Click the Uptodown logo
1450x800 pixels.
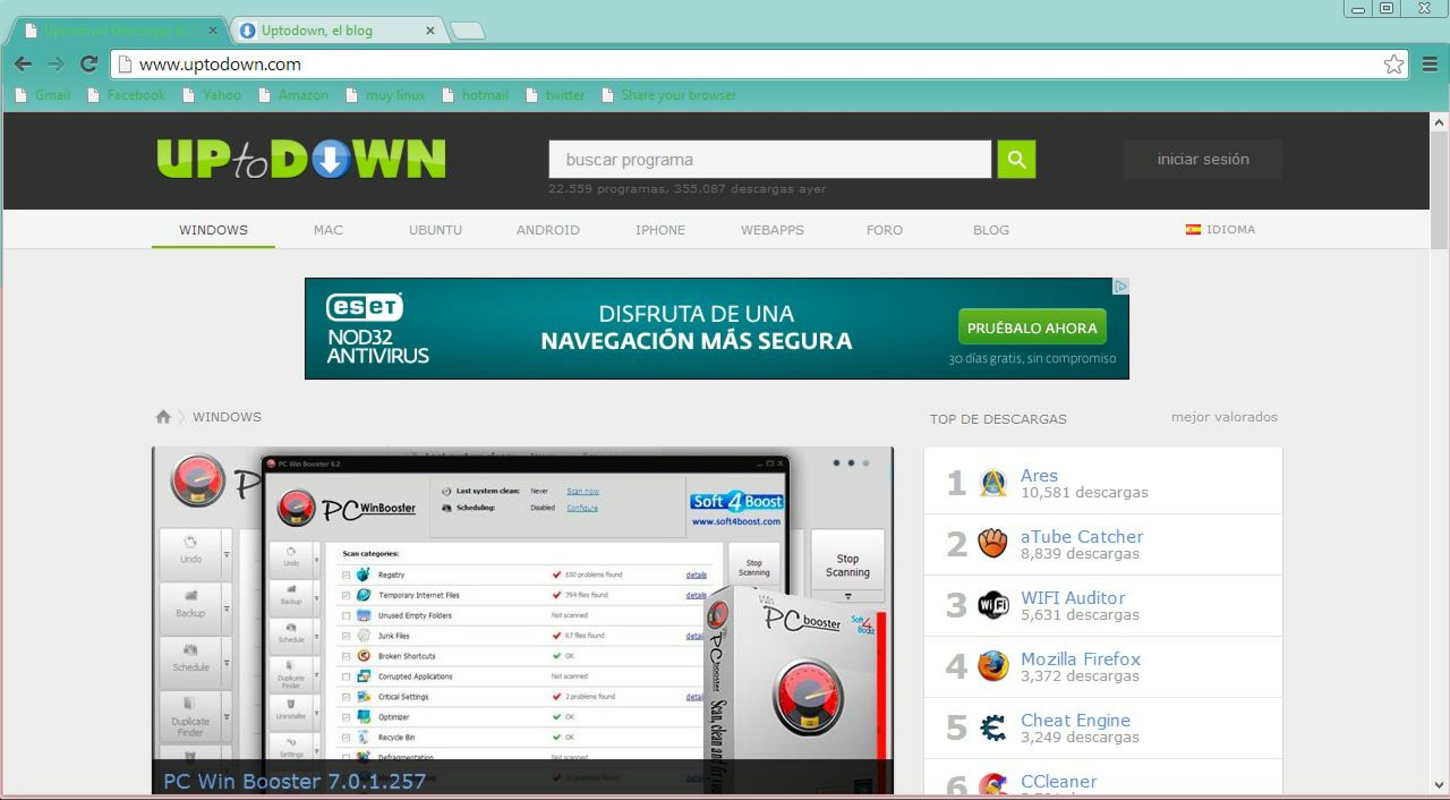pos(301,159)
